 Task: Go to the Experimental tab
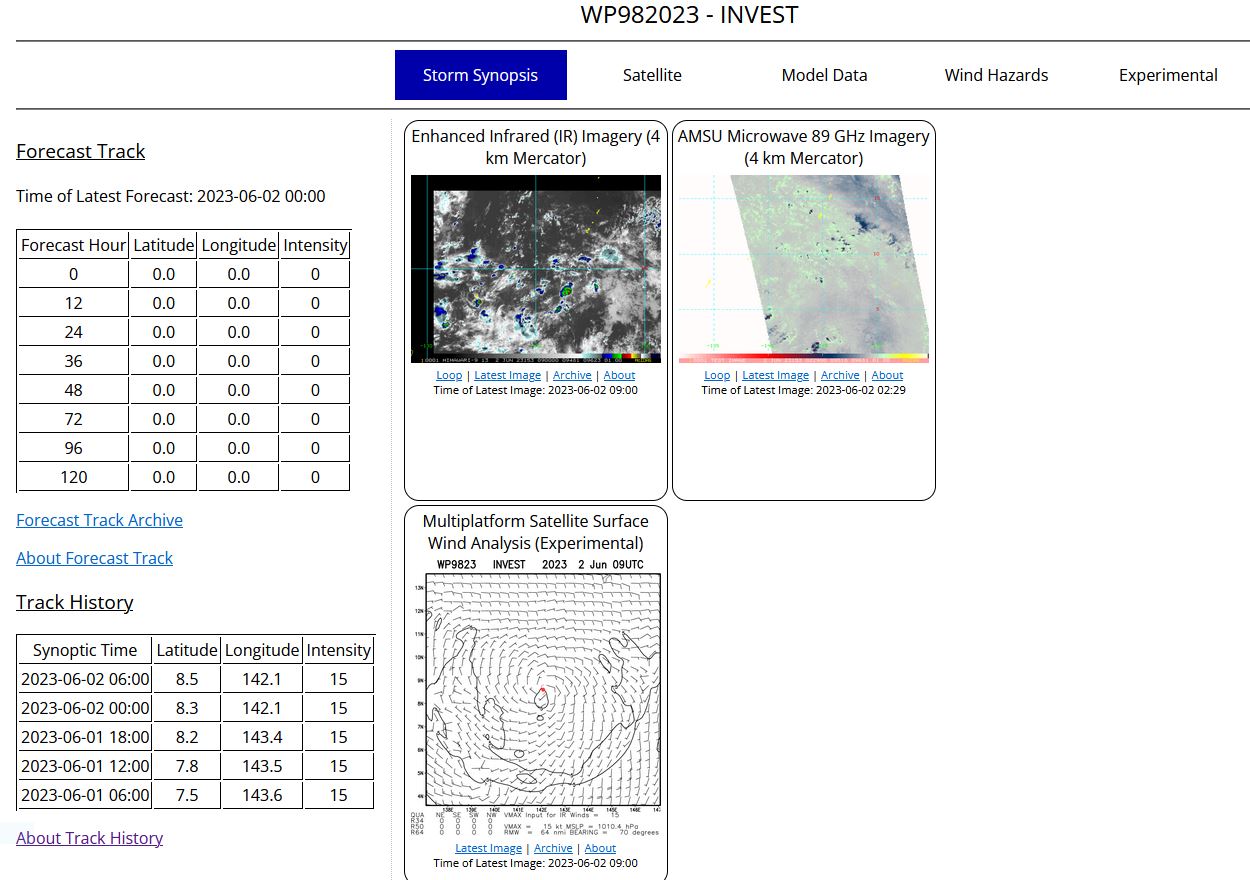coord(1168,75)
